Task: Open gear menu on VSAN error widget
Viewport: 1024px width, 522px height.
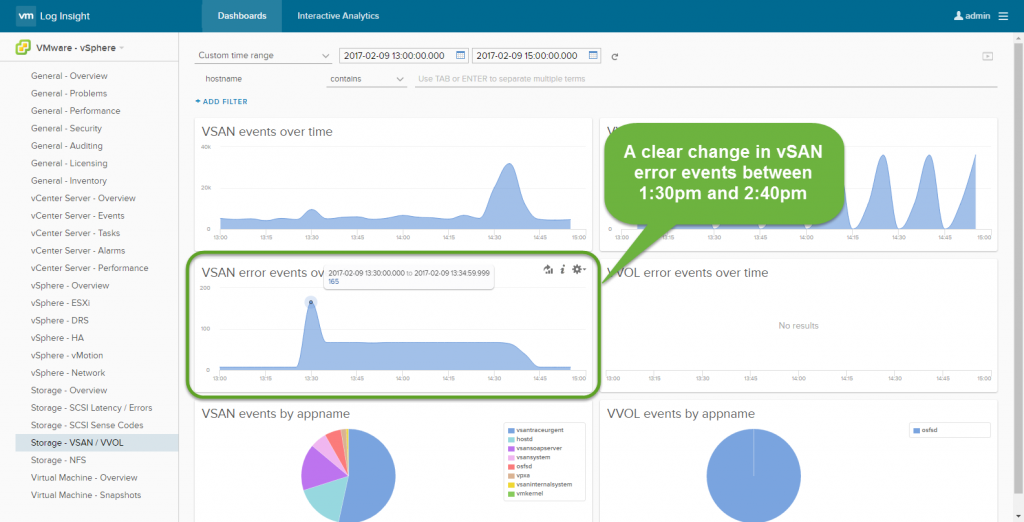Action: point(578,269)
